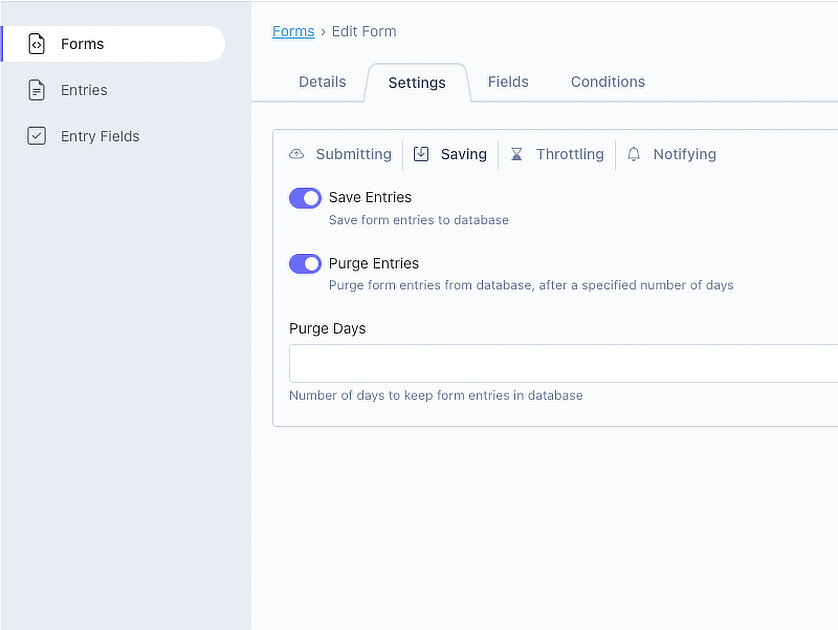Click the Submitting cloud upload icon
Screen dimensions: 838x630
coord(296,154)
